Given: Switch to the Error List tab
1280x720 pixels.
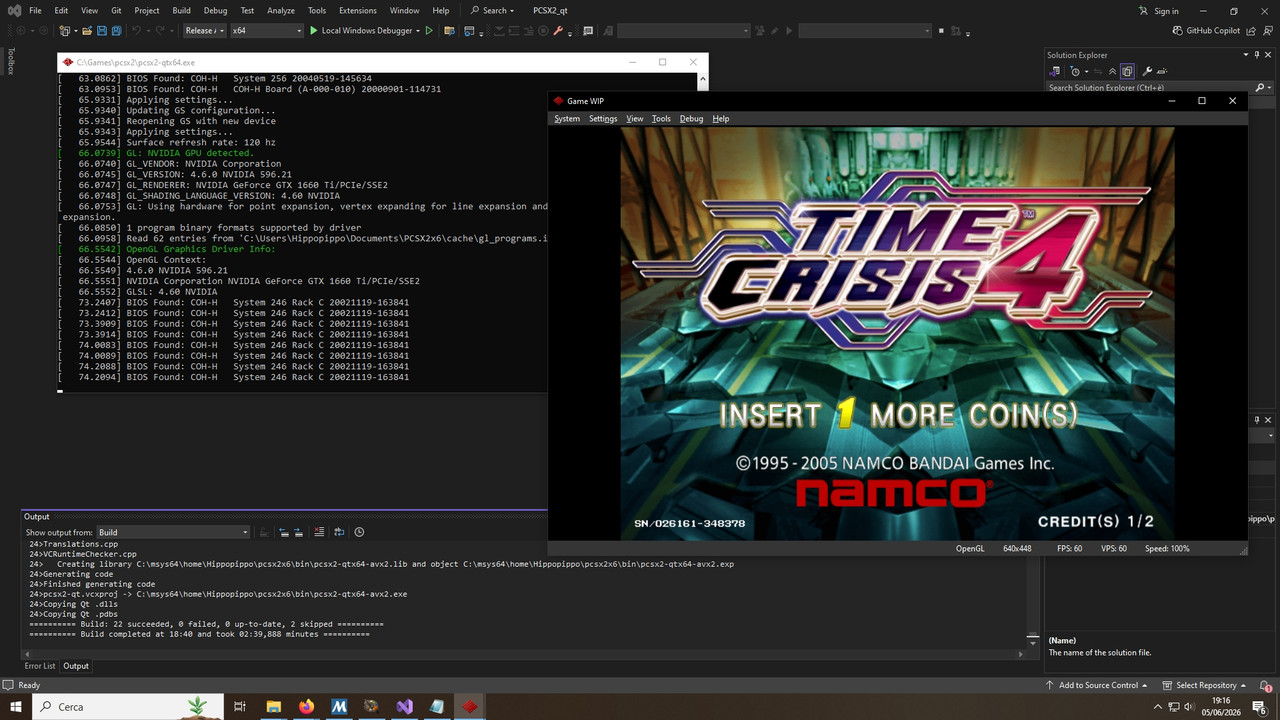Looking at the screenshot, I should 40,666.
